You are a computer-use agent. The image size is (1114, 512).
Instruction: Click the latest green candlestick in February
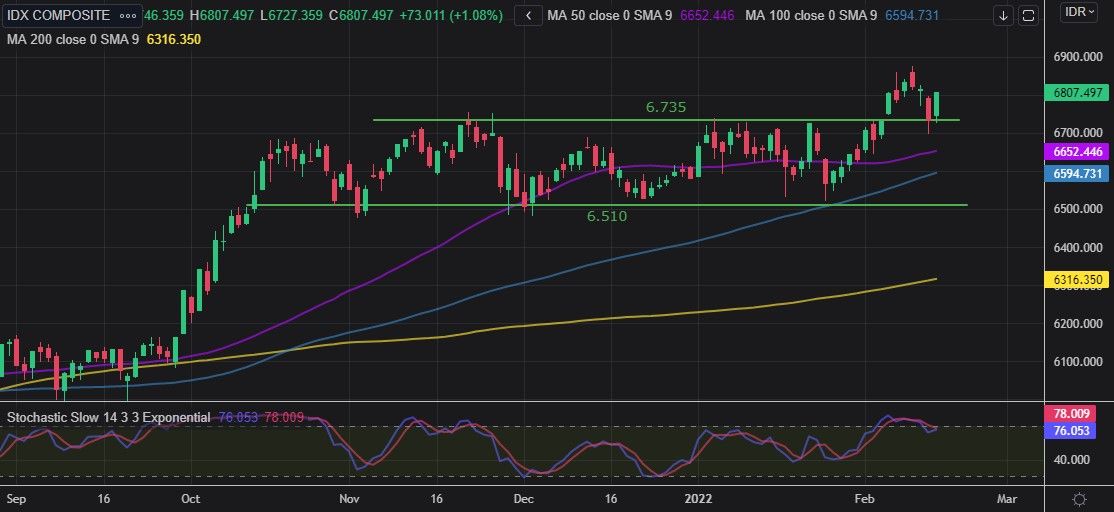(937, 104)
